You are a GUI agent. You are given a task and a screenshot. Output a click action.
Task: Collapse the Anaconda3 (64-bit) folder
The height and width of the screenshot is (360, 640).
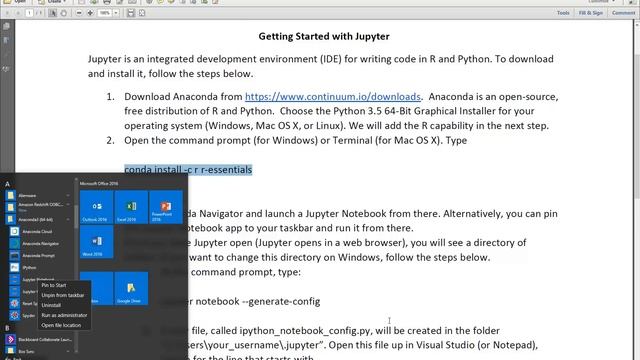pyautogui.click(x=39, y=220)
